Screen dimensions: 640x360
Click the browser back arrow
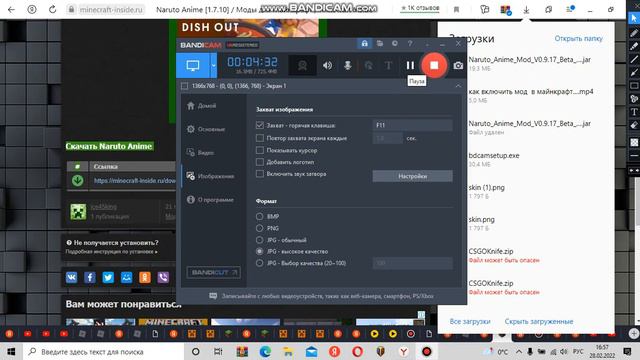click(x=11, y=9)
